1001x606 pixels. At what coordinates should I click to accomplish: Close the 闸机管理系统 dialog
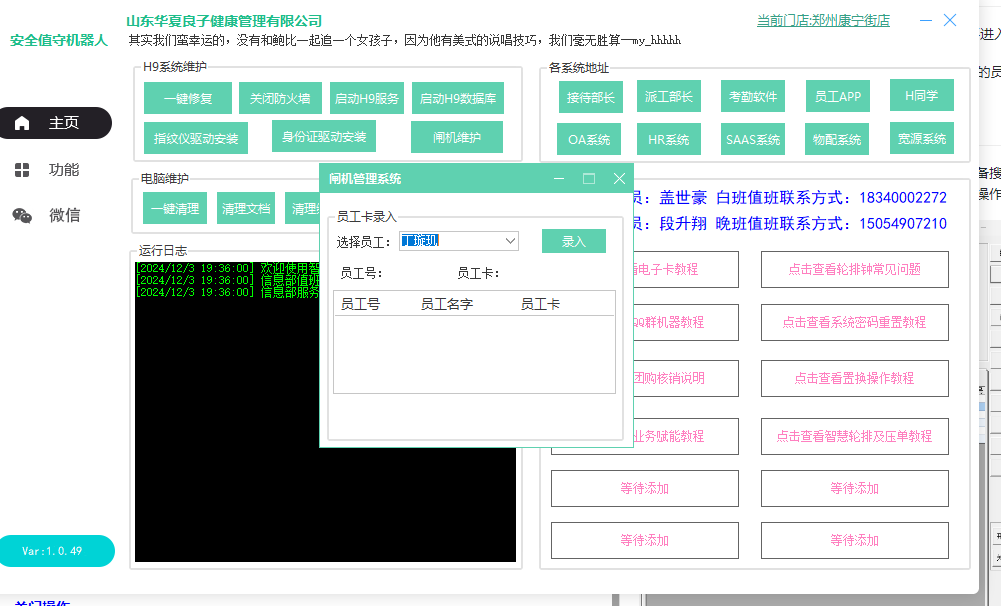[x=619, y=179]
